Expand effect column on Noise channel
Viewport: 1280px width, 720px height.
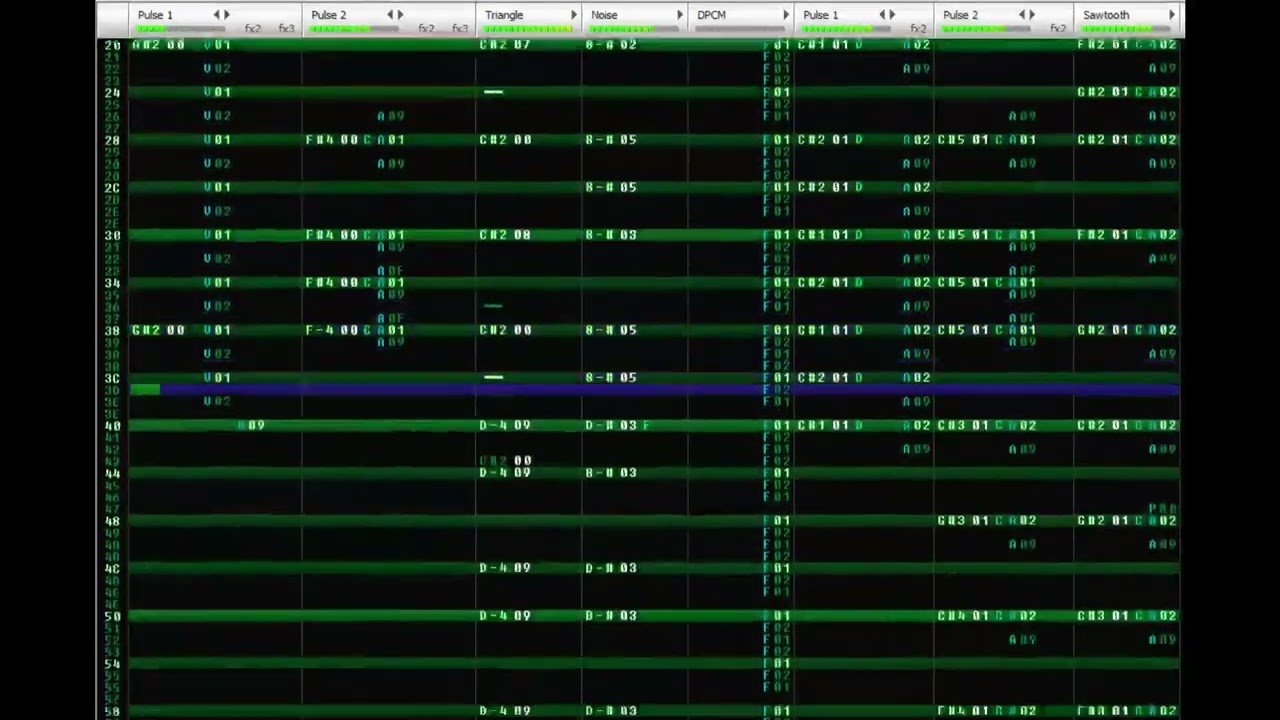(x=680, y=15)
